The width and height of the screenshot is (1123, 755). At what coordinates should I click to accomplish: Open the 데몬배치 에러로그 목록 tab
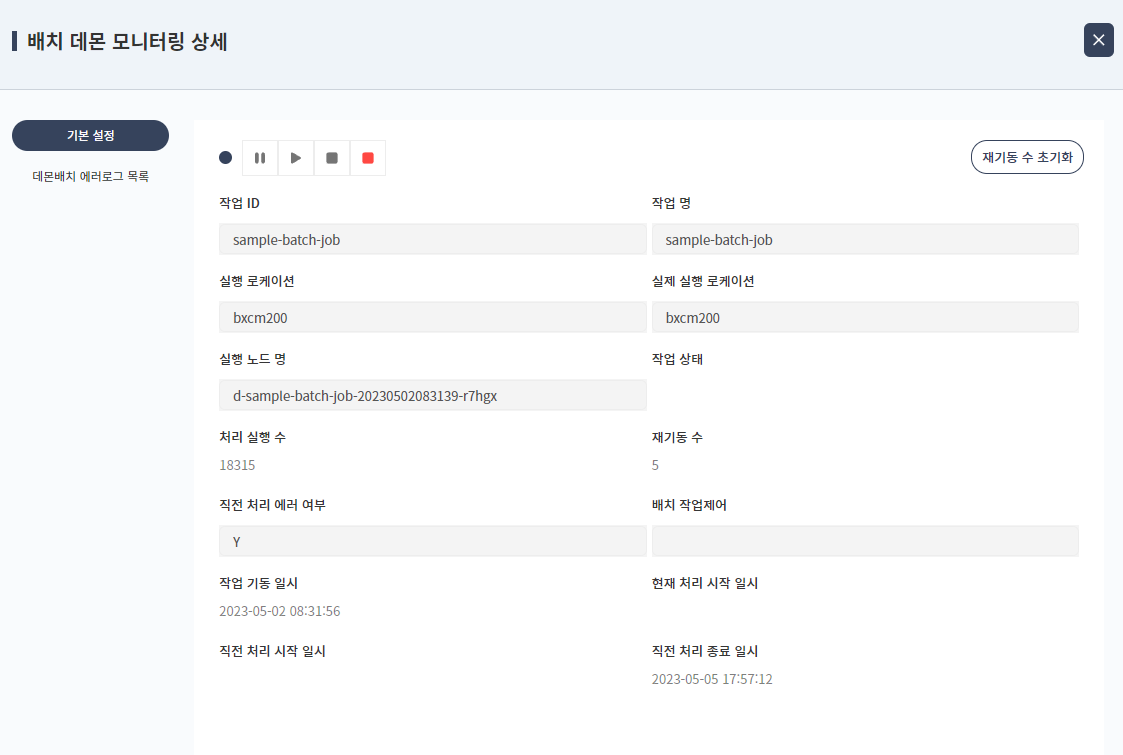pyautogui.click(x=90, y=177)
